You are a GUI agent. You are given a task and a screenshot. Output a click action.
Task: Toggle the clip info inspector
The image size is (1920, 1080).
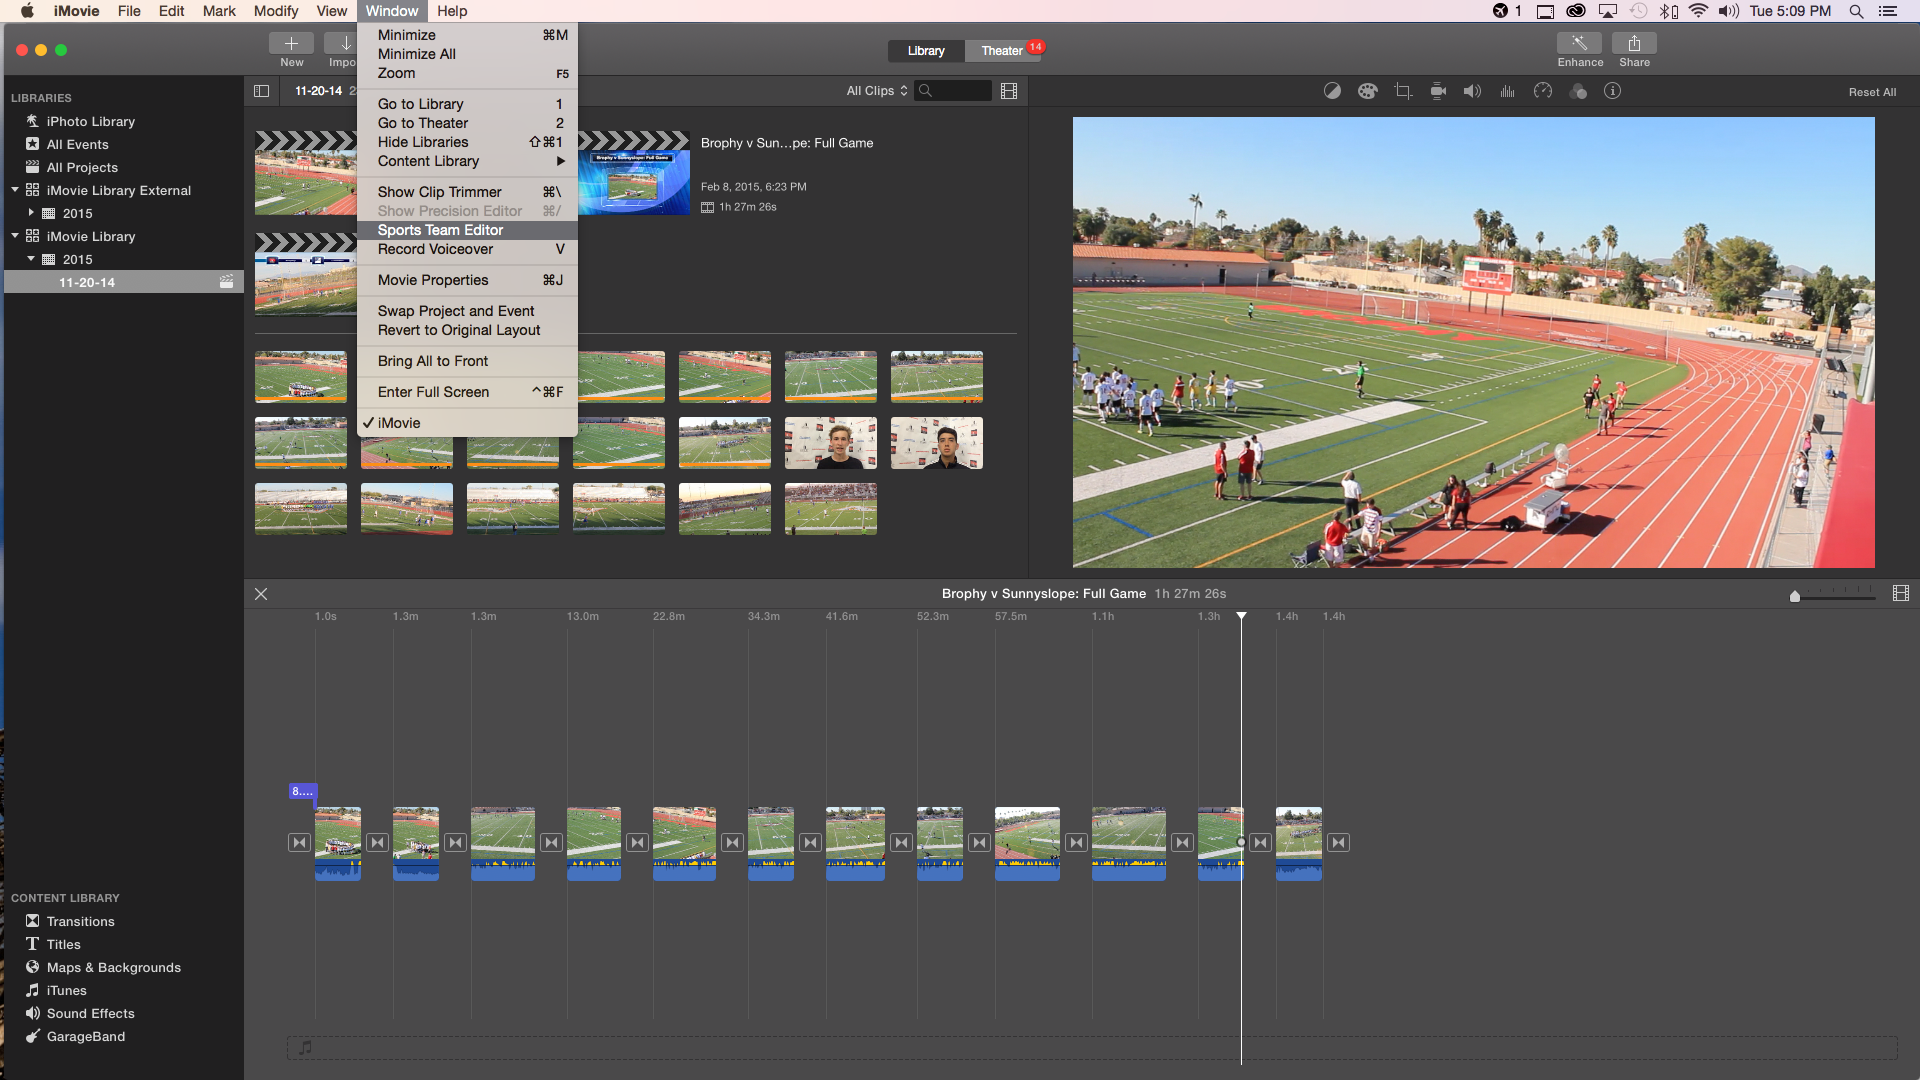coord(1612,90)
